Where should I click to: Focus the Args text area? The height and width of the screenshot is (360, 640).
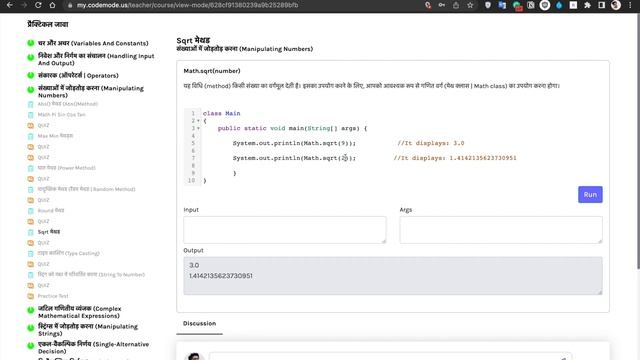(x=501, y=230)
